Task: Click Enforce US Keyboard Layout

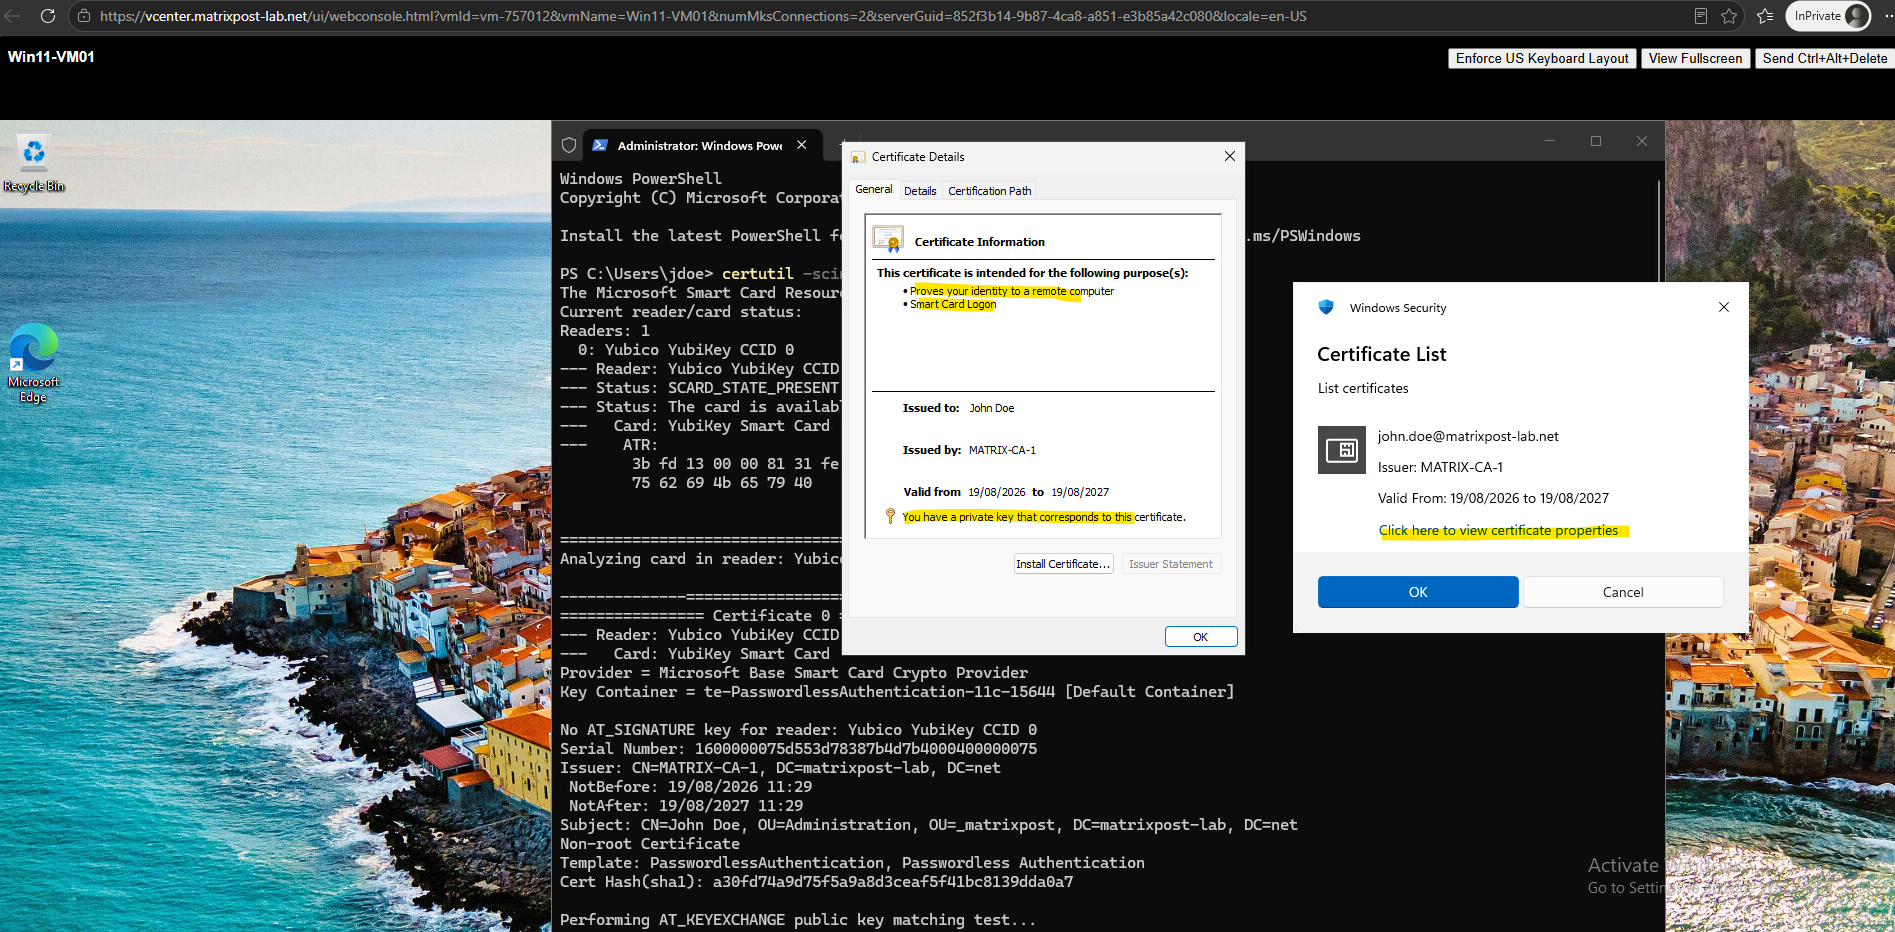Action: point(1542,59)
